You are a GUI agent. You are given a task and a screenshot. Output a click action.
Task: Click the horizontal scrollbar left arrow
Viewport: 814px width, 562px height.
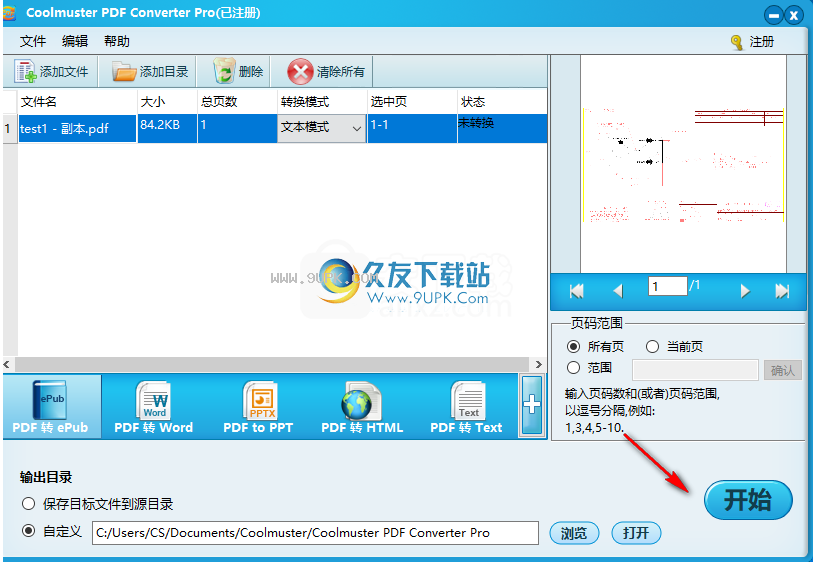[7, 364]
